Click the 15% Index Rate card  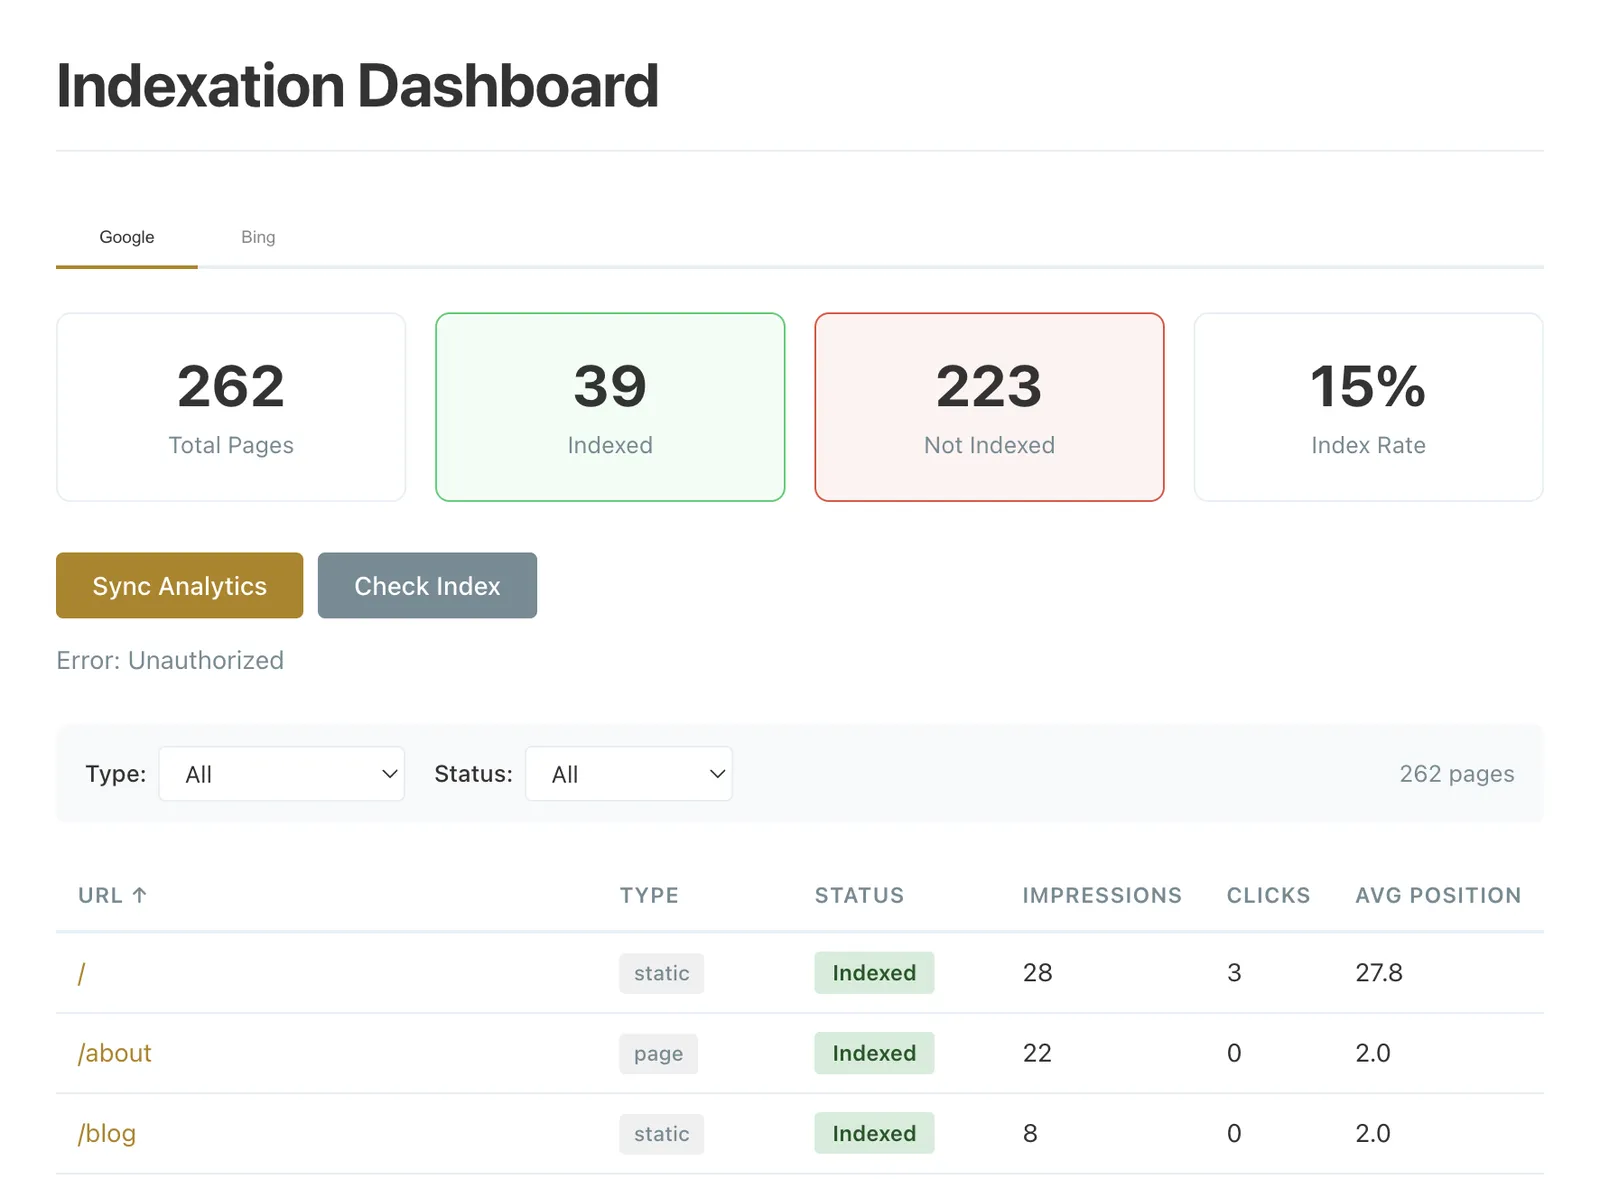tap(1368, 407)
